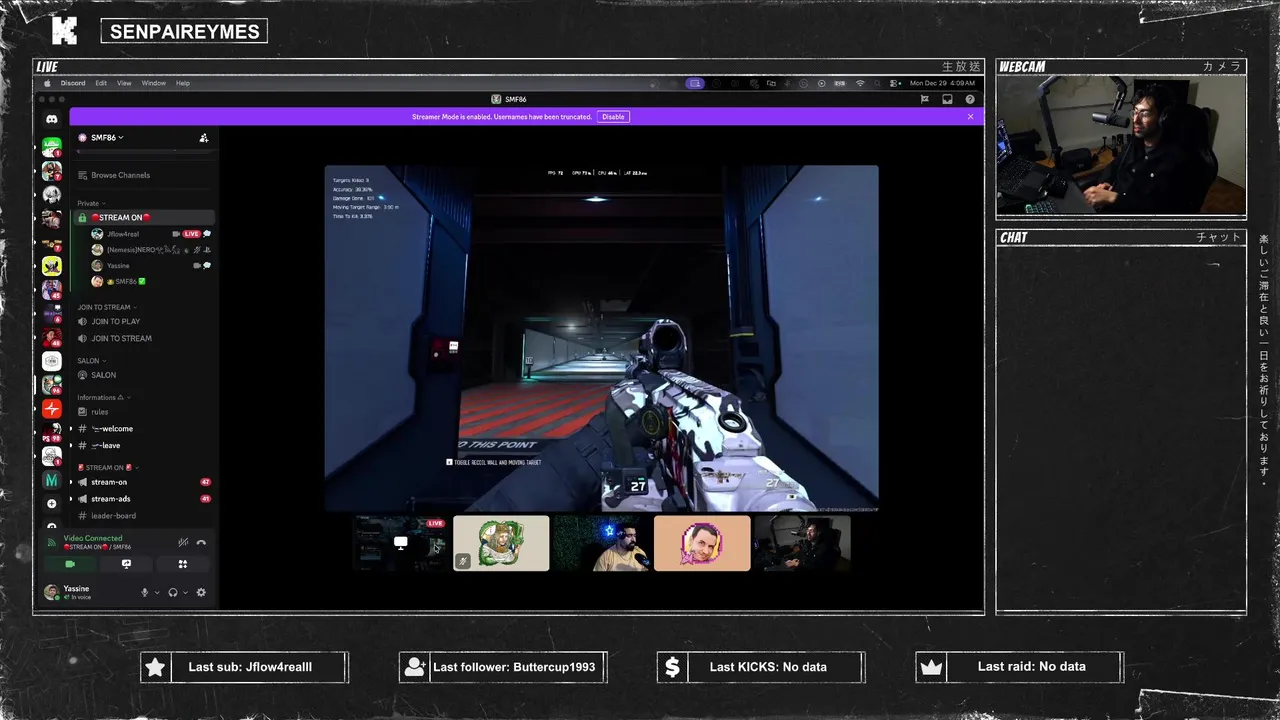Open the green M server icon
1280x720 pixels.
[52, 481]
